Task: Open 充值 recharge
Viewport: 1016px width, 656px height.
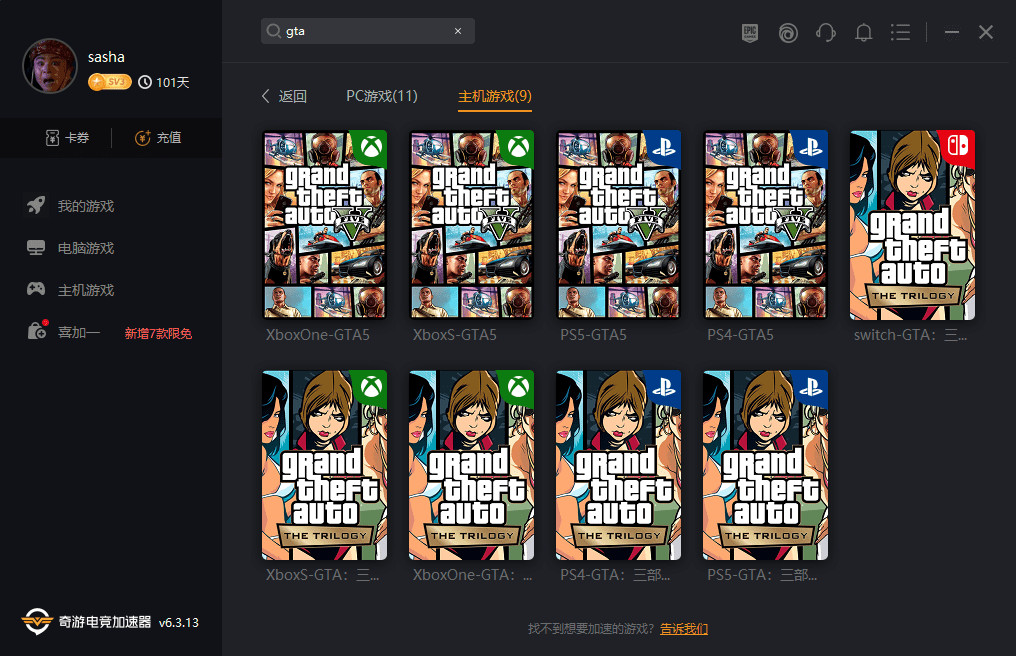Action: coord(158,137)
